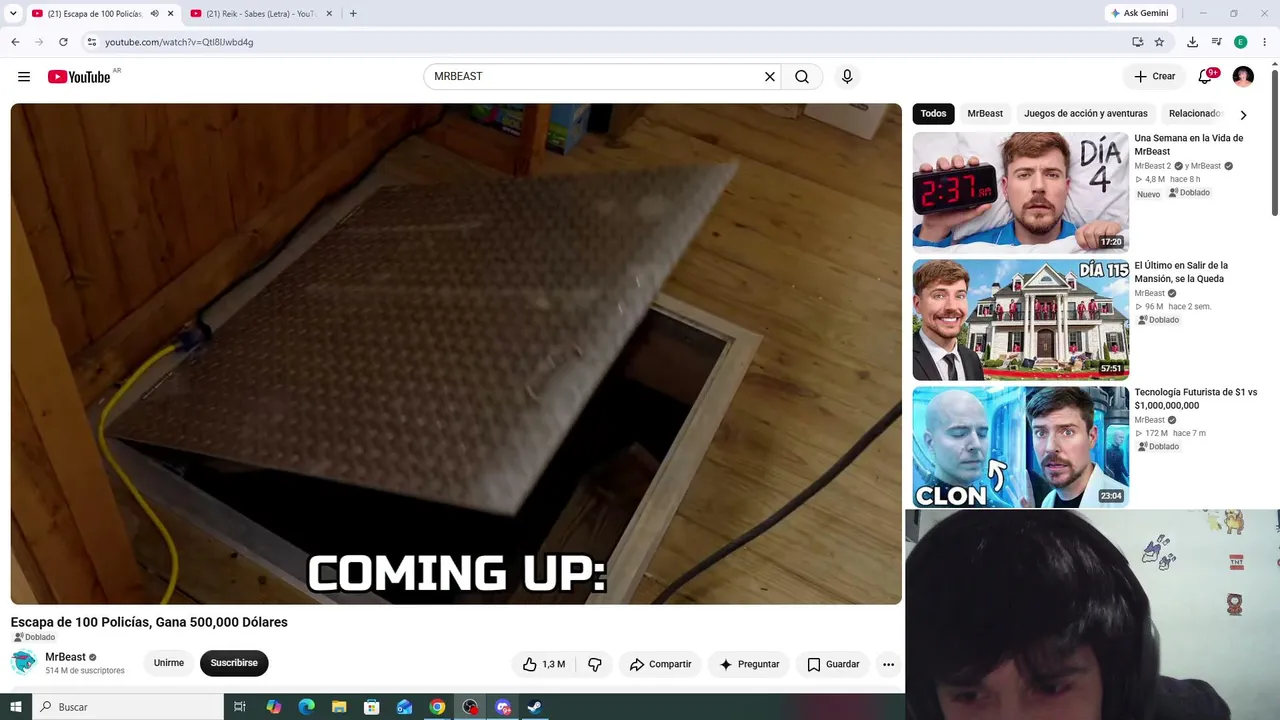This screenshot has width=1280, height=720.
Task: Click the taskbar Buscar search box
Action: coord(128,707)
